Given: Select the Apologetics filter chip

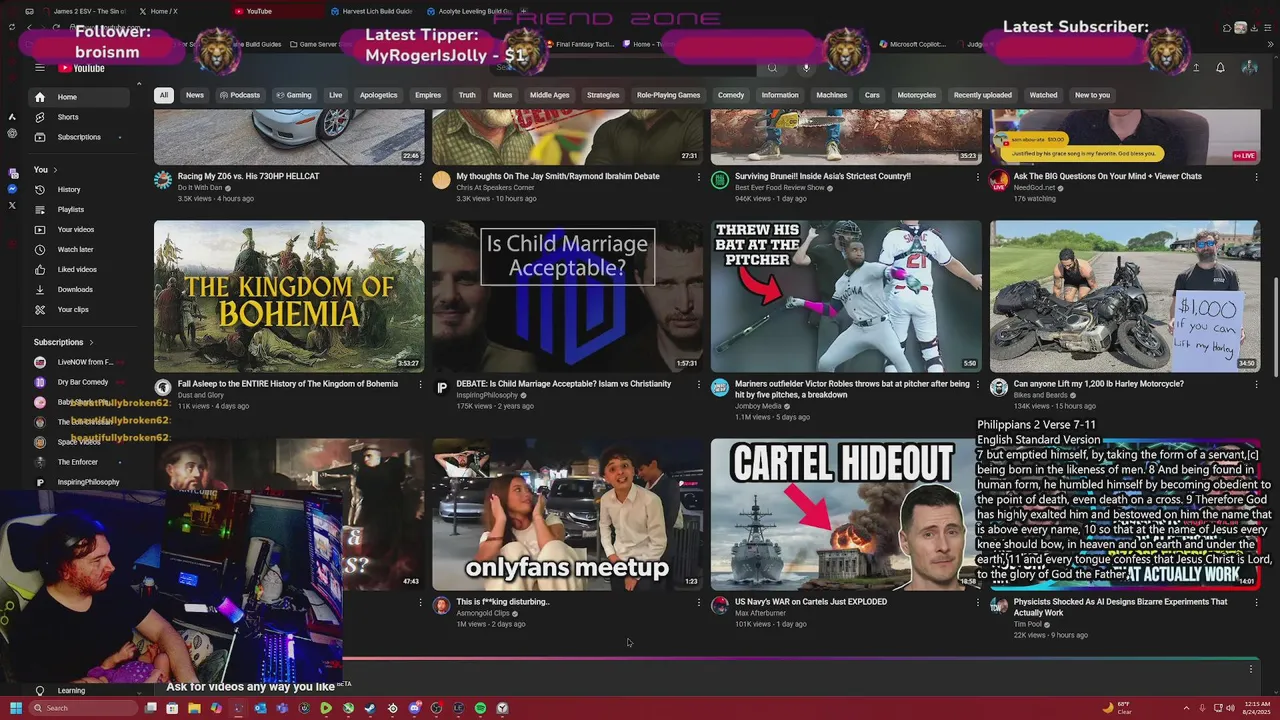Looking at the screenshot, I should [378, 95].
